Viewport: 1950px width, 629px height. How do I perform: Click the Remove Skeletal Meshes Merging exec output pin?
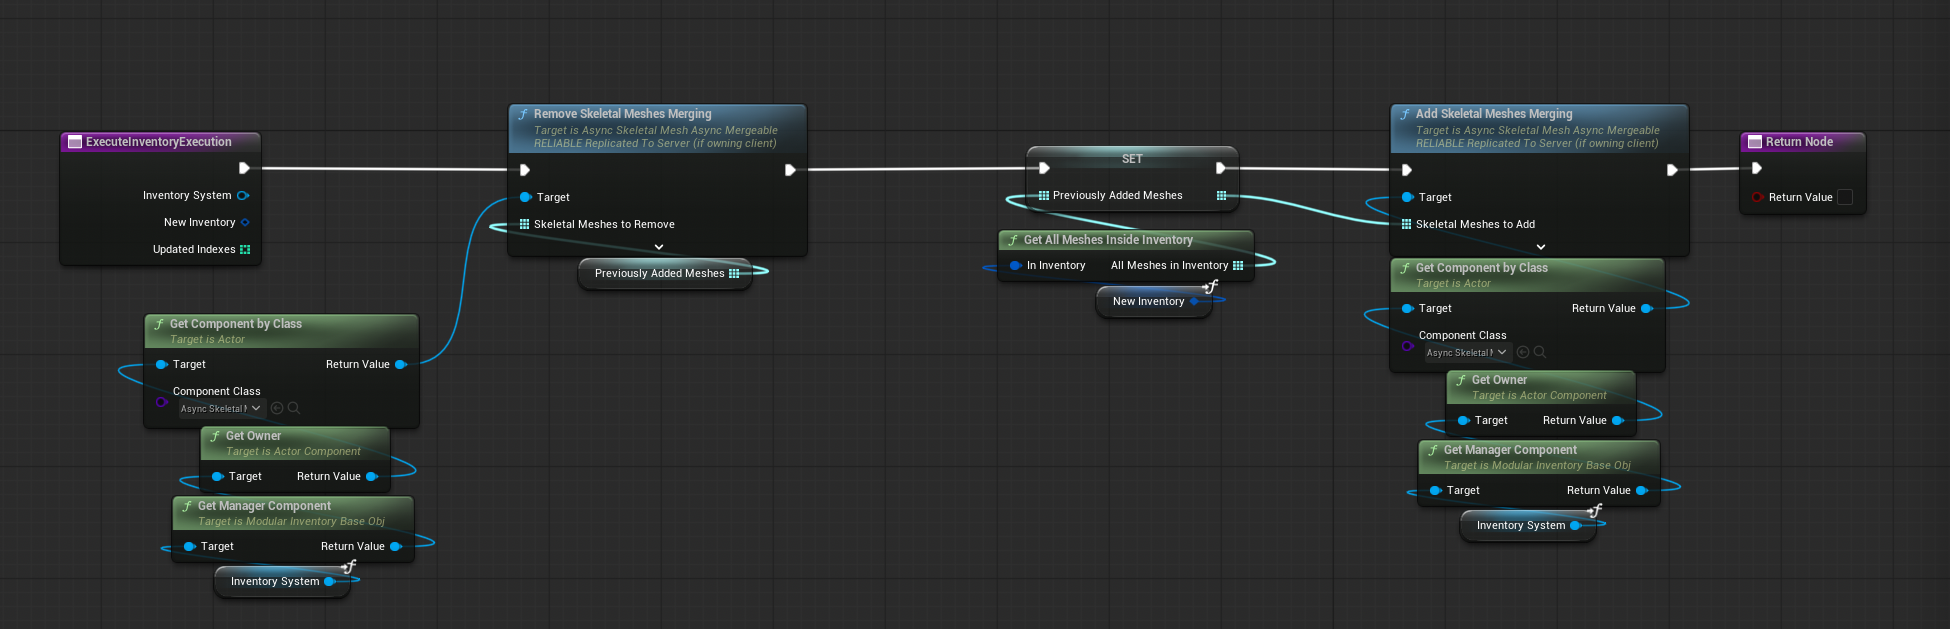[x=790, y=170]
